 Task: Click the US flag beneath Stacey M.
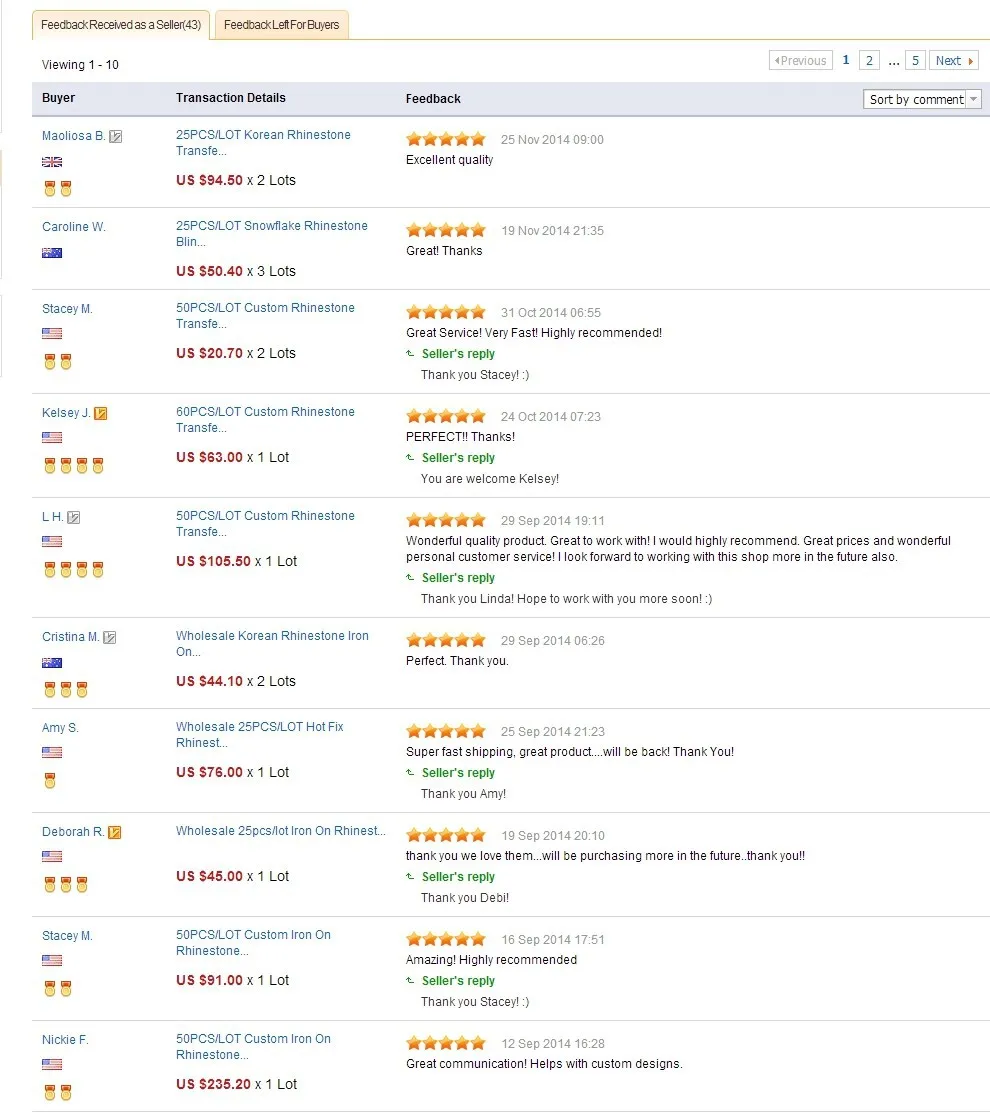[x=51, y=331]
